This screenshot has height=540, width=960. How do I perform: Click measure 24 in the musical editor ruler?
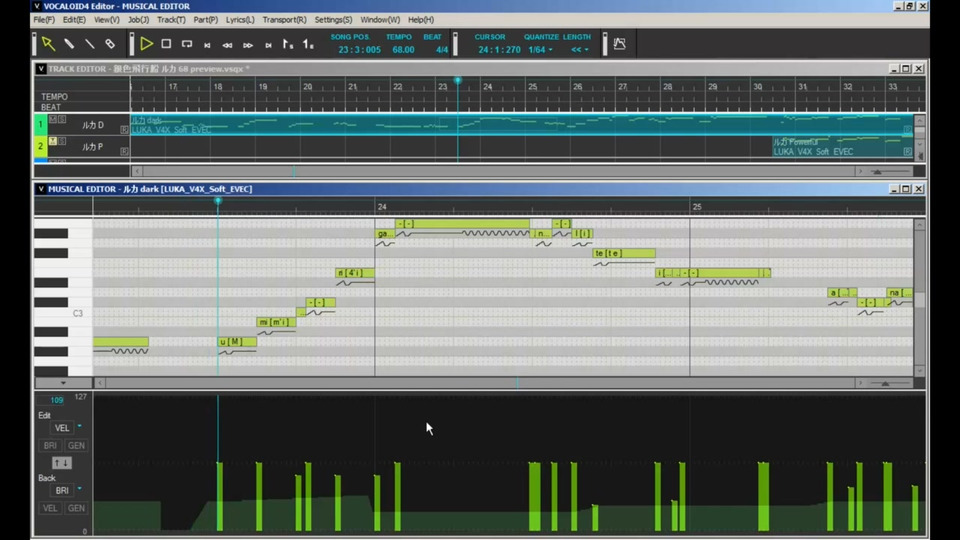point(382,207)
